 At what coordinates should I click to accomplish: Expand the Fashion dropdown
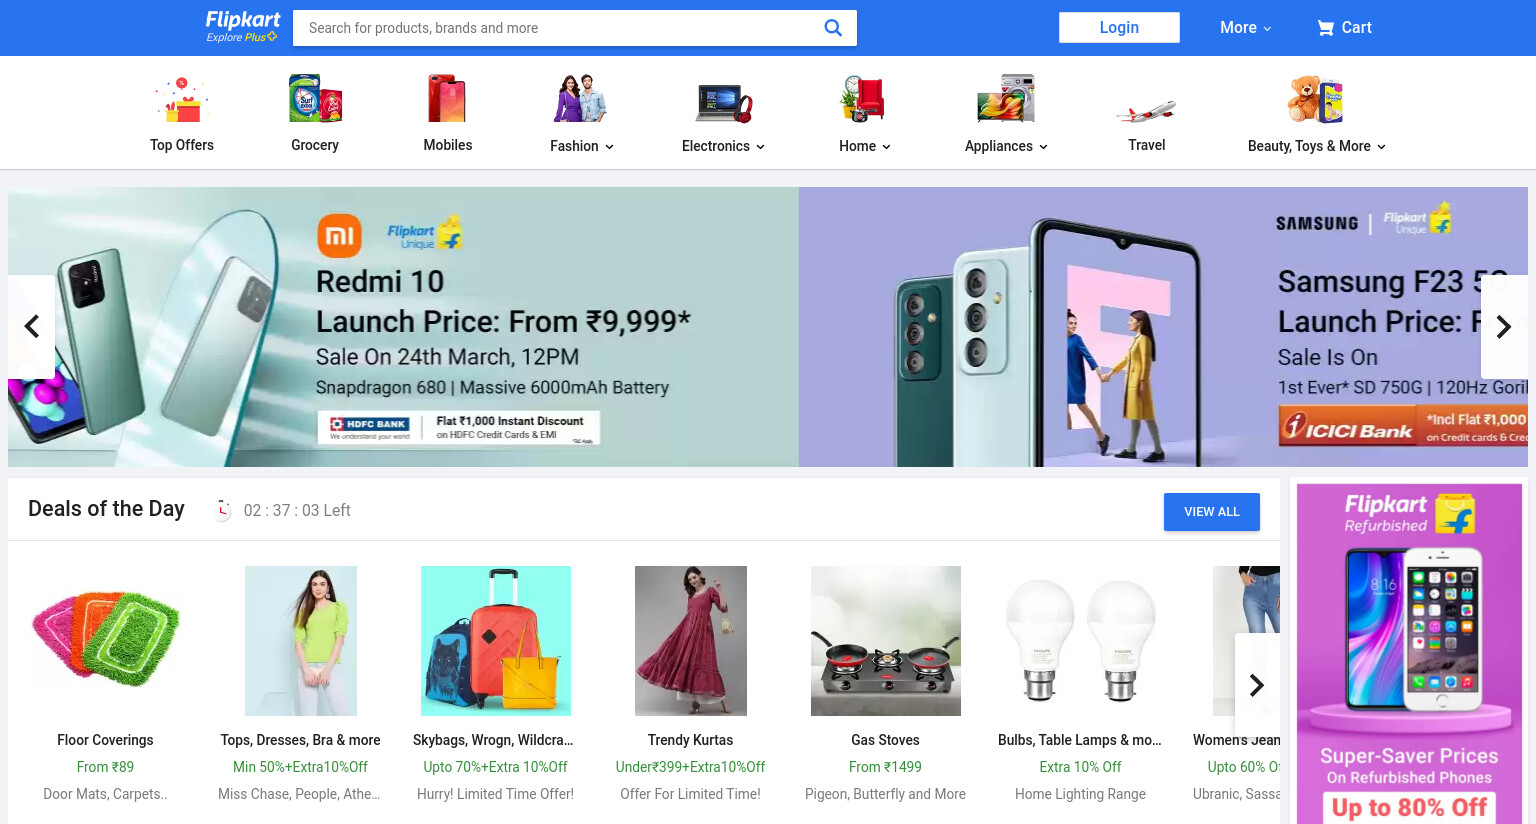582,146
